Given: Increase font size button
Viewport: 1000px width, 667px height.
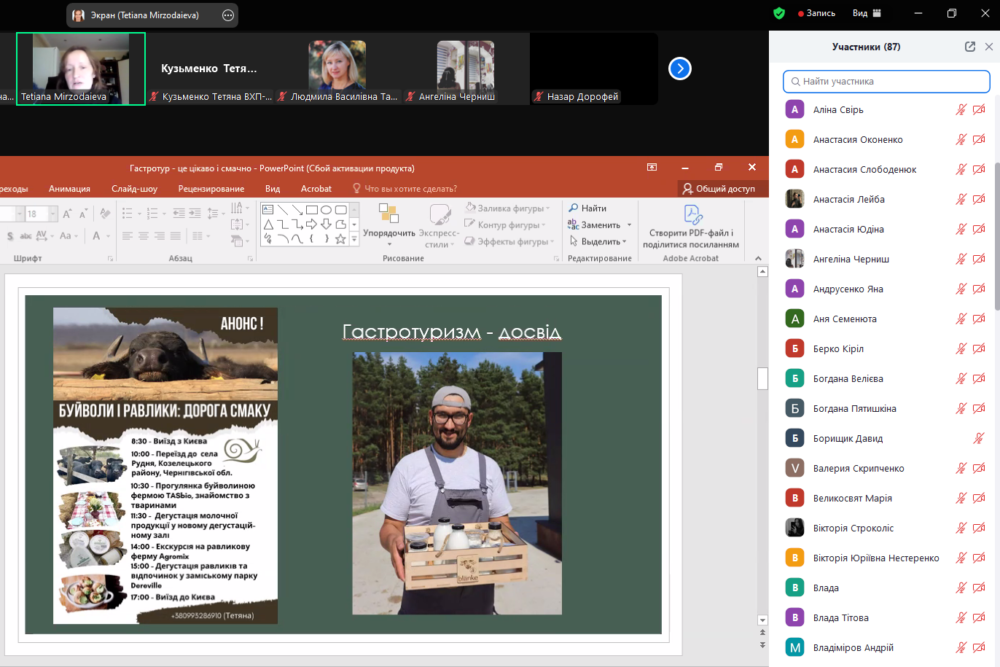Looking at the screenshot, I should pyautogui.click(x=68, y=214).
